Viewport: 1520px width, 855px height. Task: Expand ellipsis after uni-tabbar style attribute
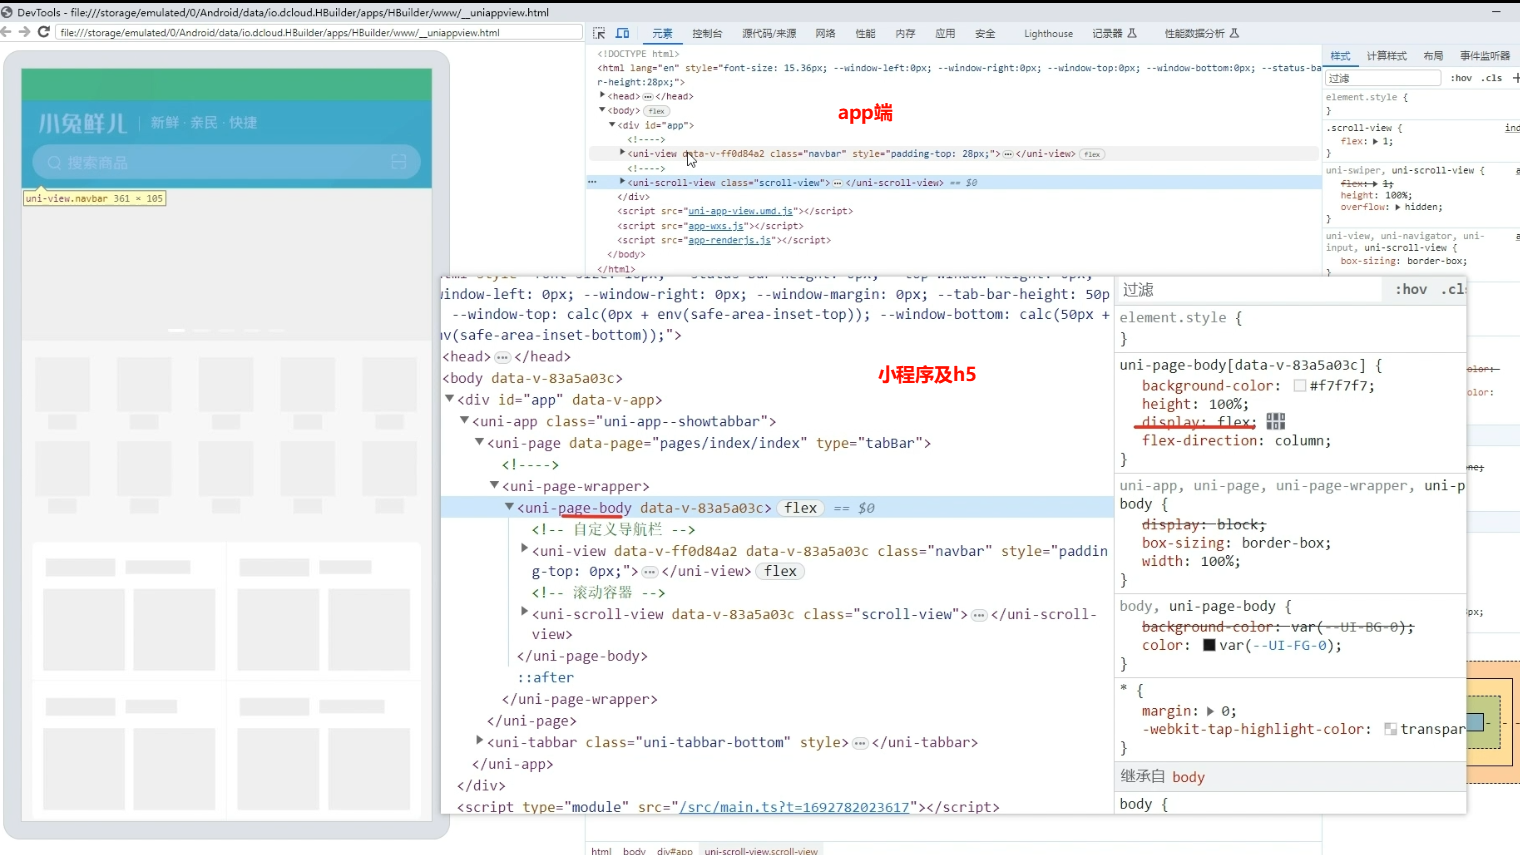coord(860,743)
